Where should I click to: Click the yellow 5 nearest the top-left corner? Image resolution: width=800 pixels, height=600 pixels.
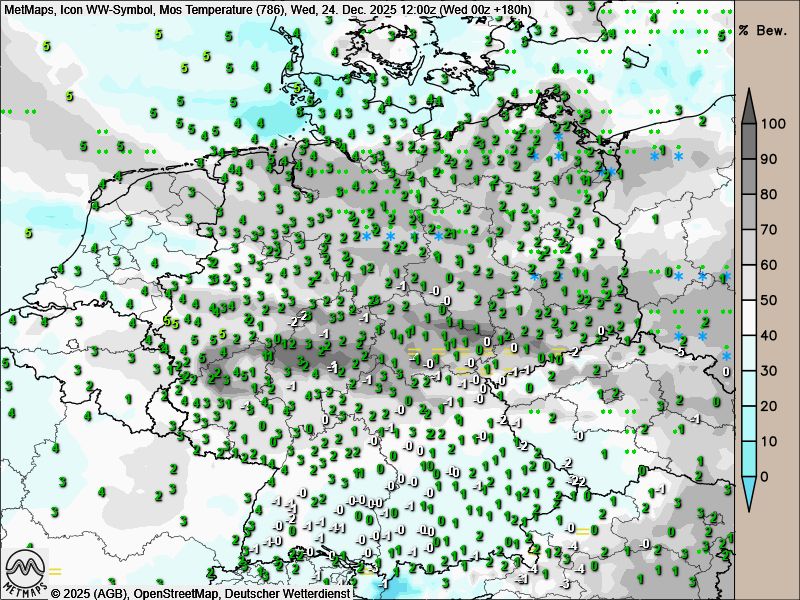pyautogui.click(x=45, y=46)
